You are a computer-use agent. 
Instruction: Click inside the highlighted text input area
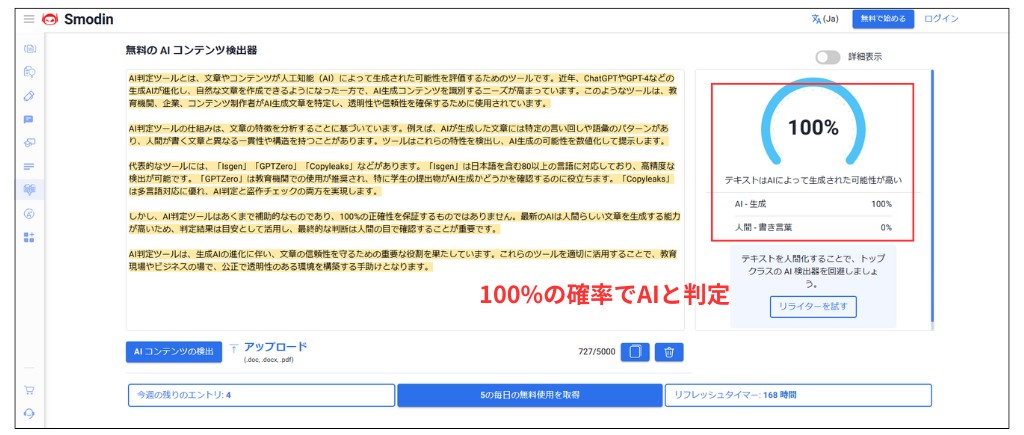(405, 199)
